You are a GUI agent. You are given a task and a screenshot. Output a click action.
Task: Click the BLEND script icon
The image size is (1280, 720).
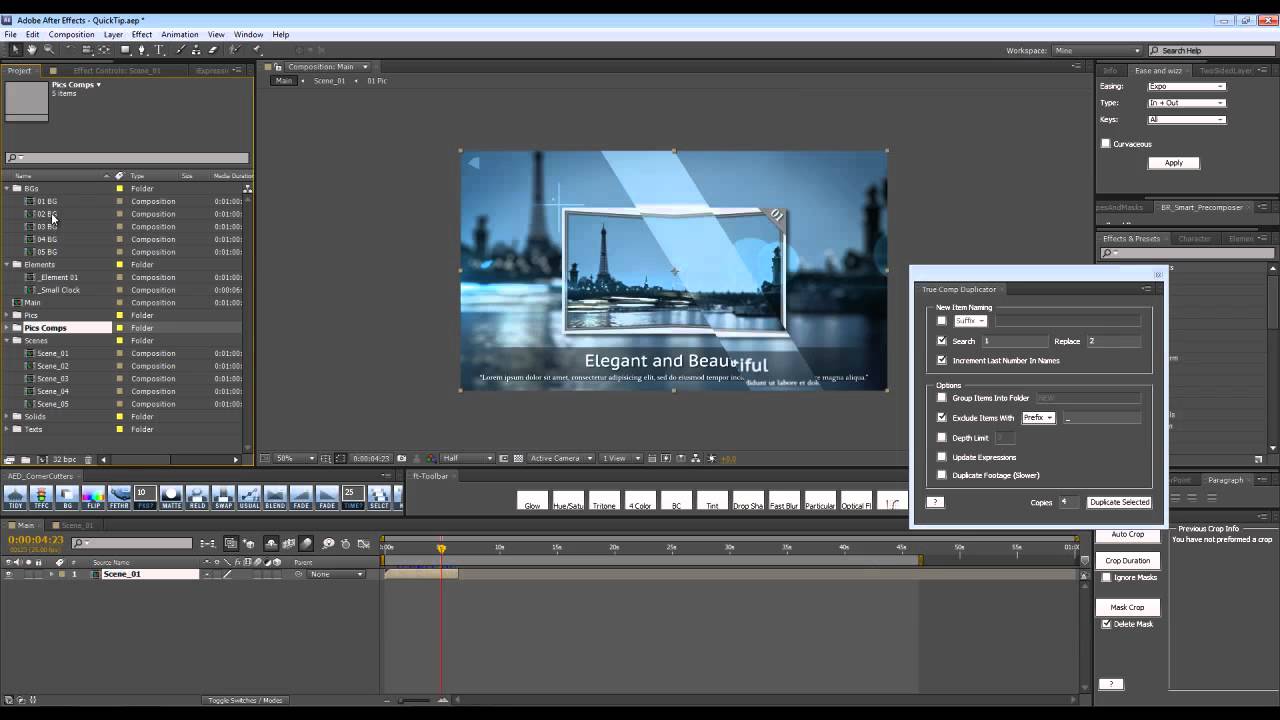[275, 498]
